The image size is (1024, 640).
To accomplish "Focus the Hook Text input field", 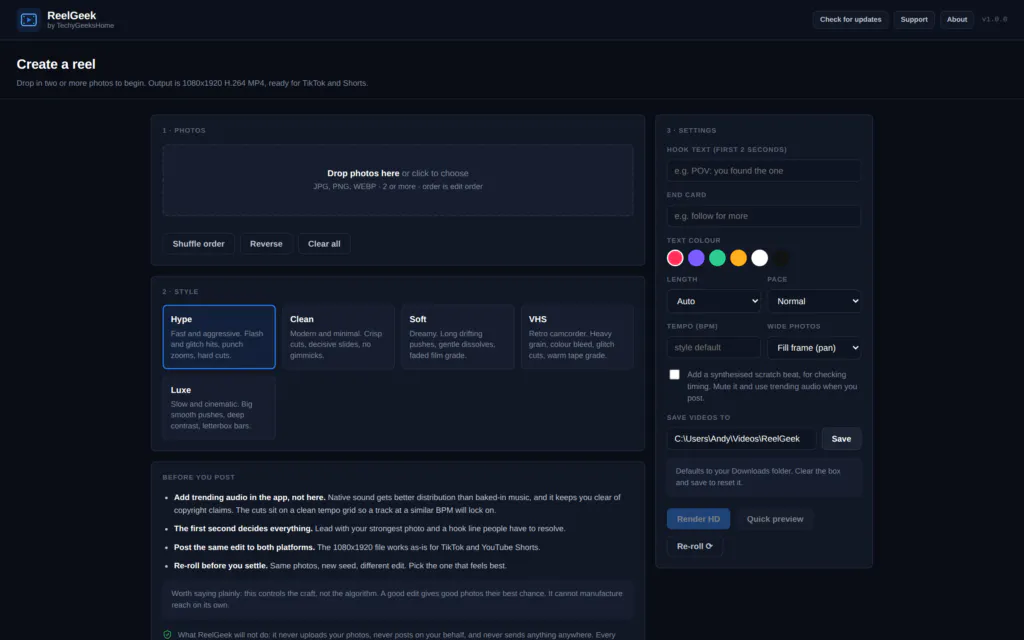I will [x=763, y=170].
